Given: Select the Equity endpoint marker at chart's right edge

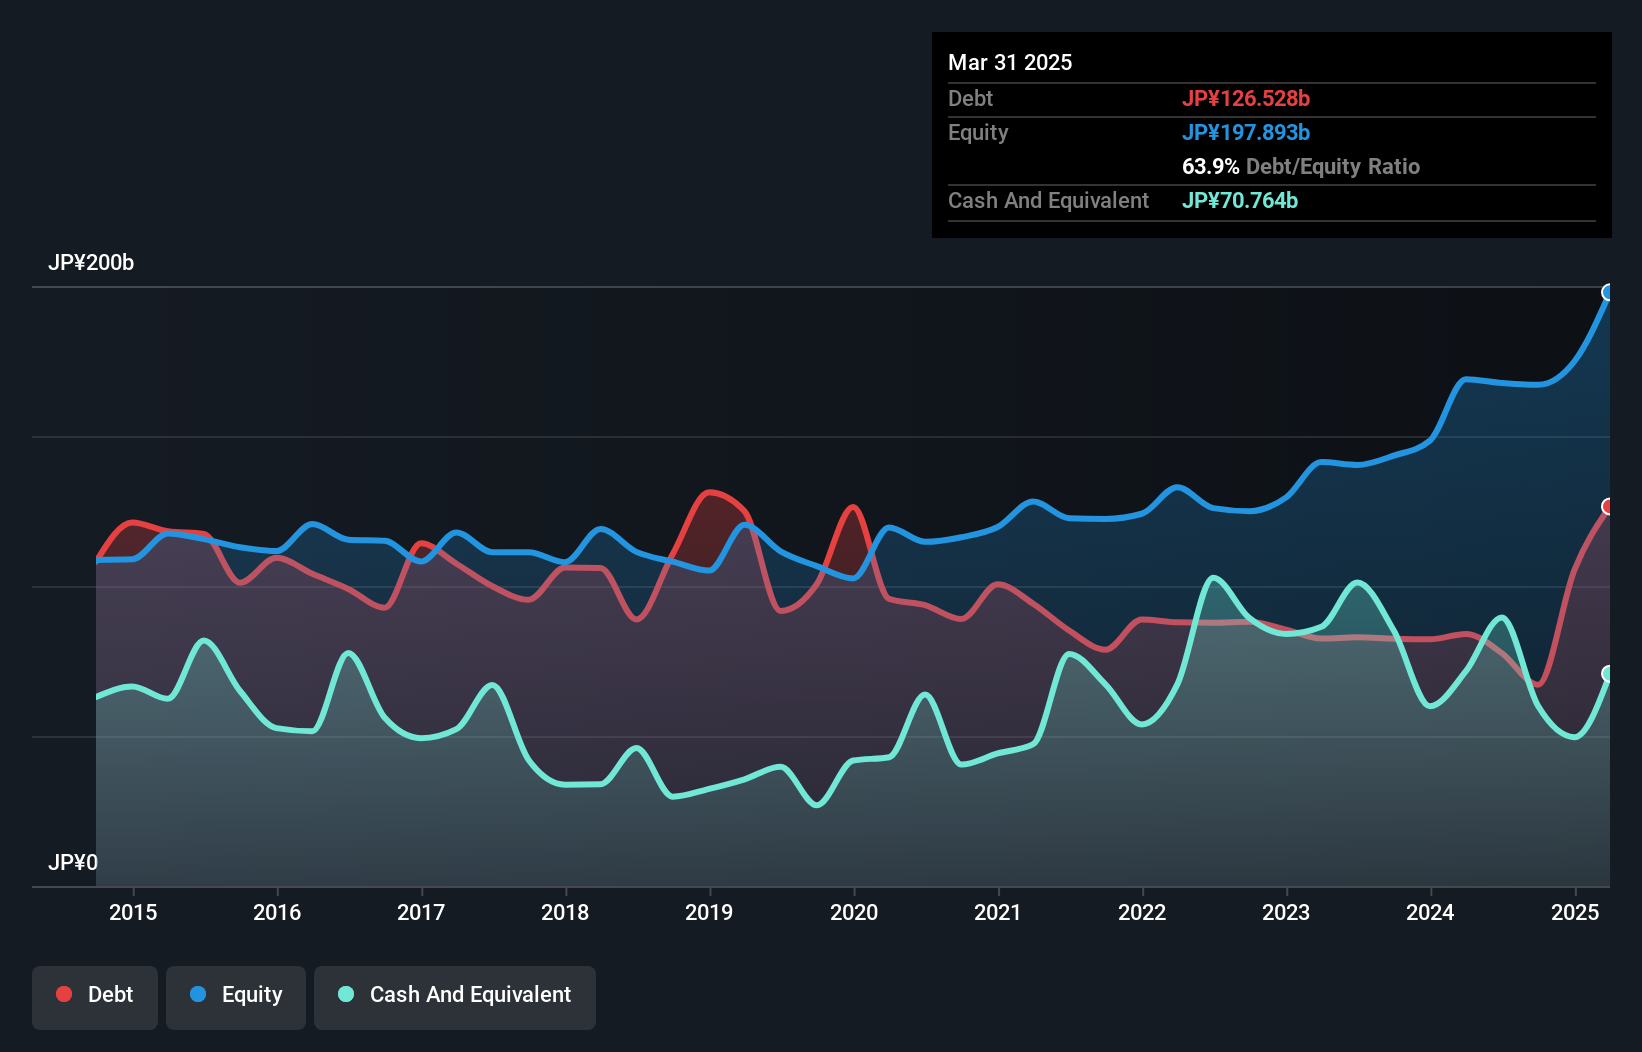Looking at the screenshot, I should point(1608,292).
